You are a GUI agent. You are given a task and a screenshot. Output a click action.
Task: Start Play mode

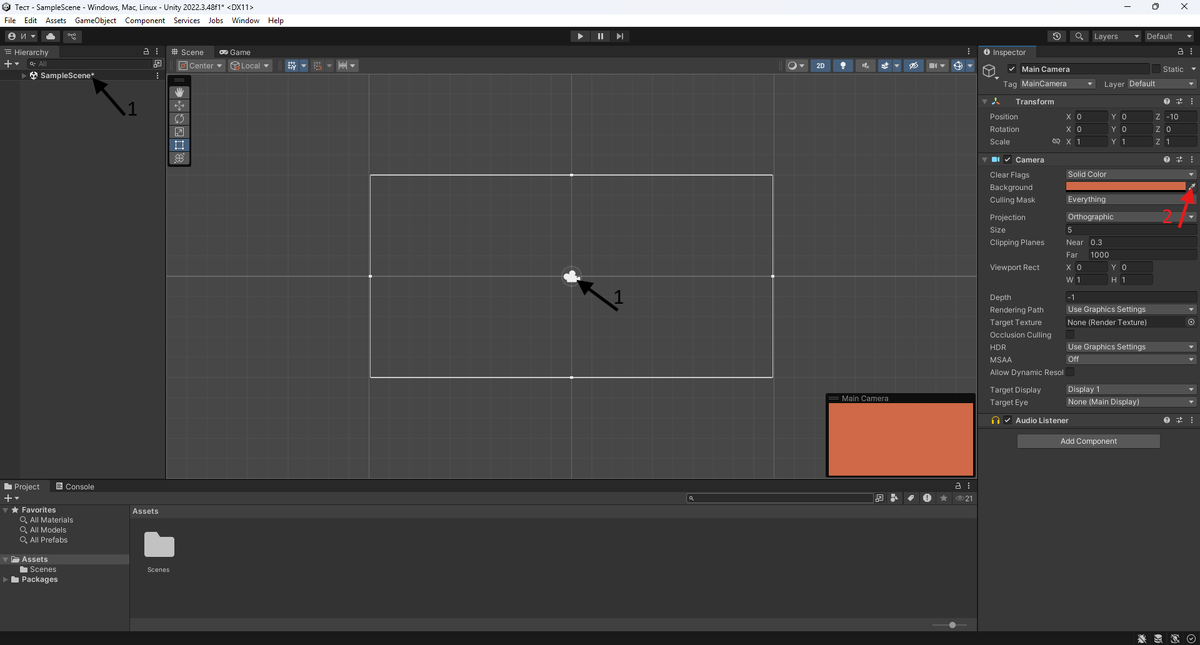pos(580,36)
